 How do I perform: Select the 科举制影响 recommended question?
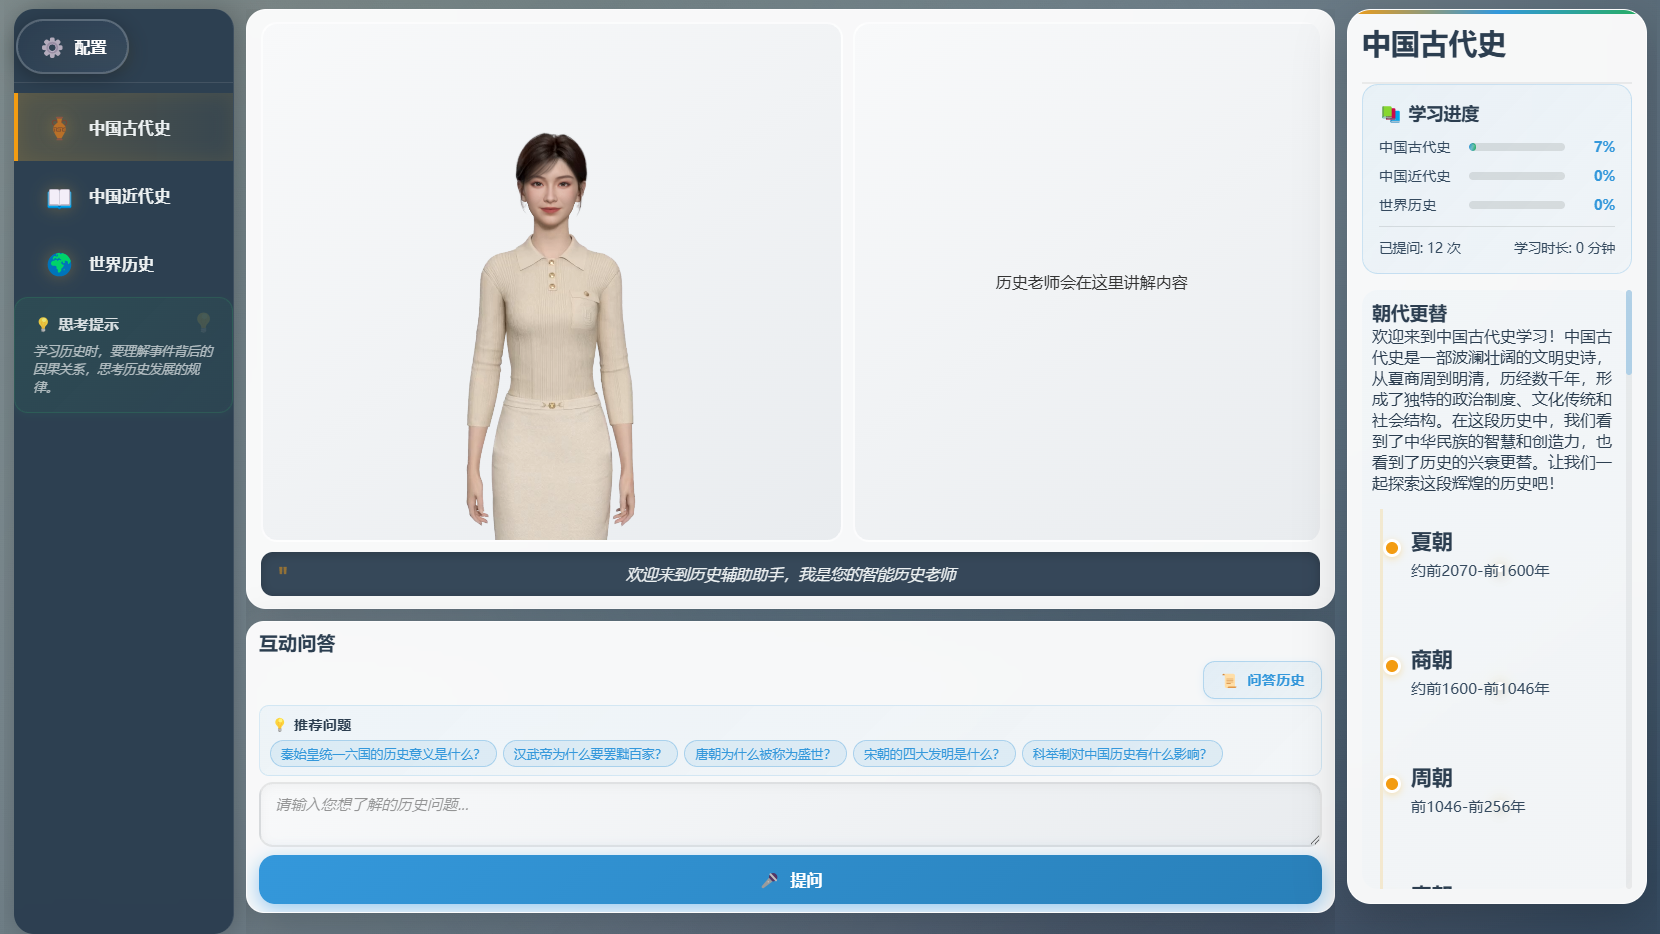coord(1122,753)
